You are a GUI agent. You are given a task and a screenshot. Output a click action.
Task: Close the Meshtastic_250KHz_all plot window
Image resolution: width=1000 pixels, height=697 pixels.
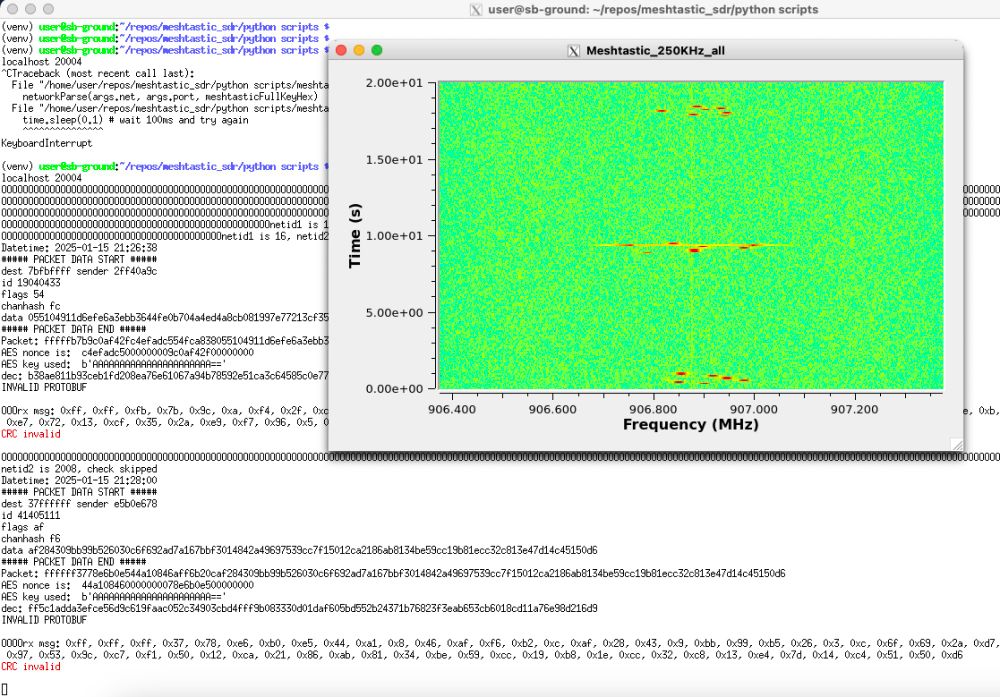tap(341, 50)
